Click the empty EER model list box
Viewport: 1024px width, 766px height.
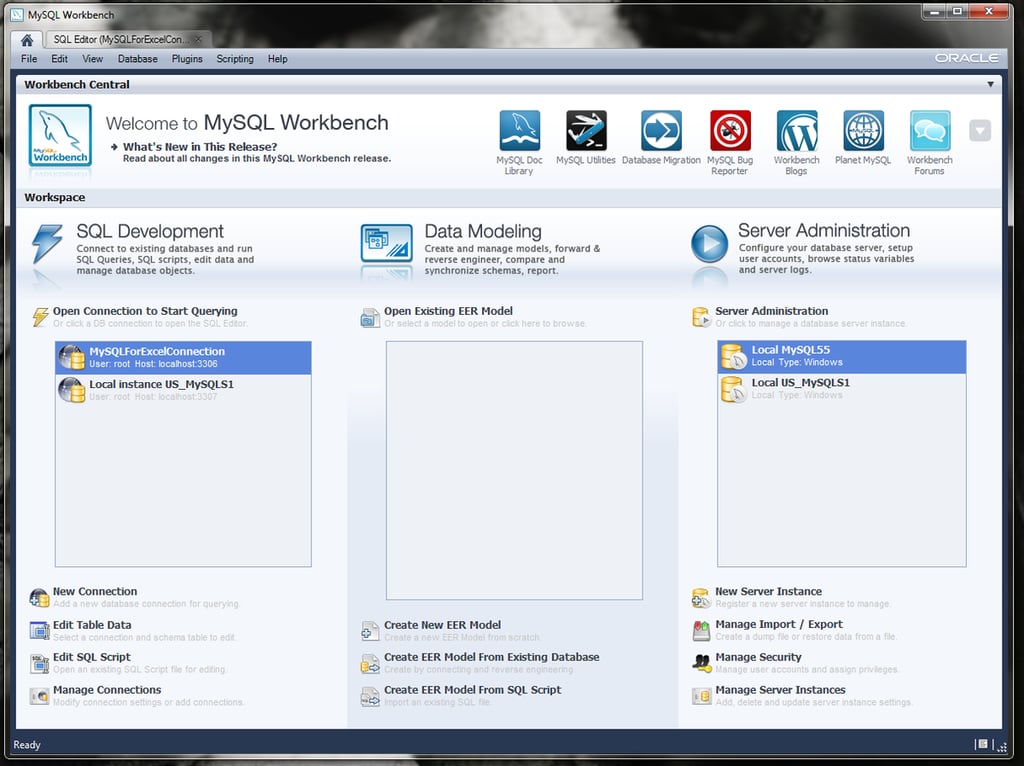tap(514, 470)
